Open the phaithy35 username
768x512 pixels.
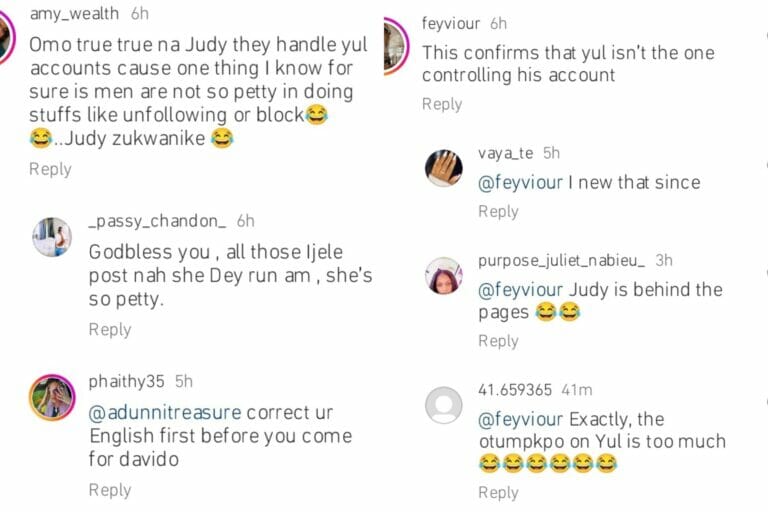point(126,381)
